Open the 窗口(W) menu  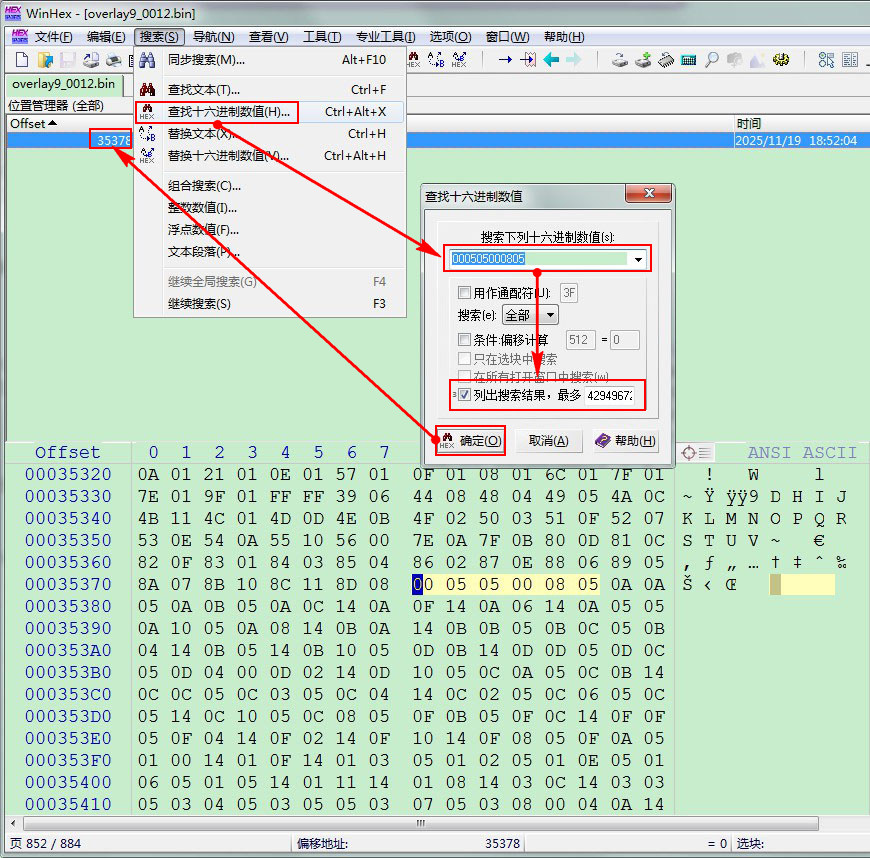[508, 37]
